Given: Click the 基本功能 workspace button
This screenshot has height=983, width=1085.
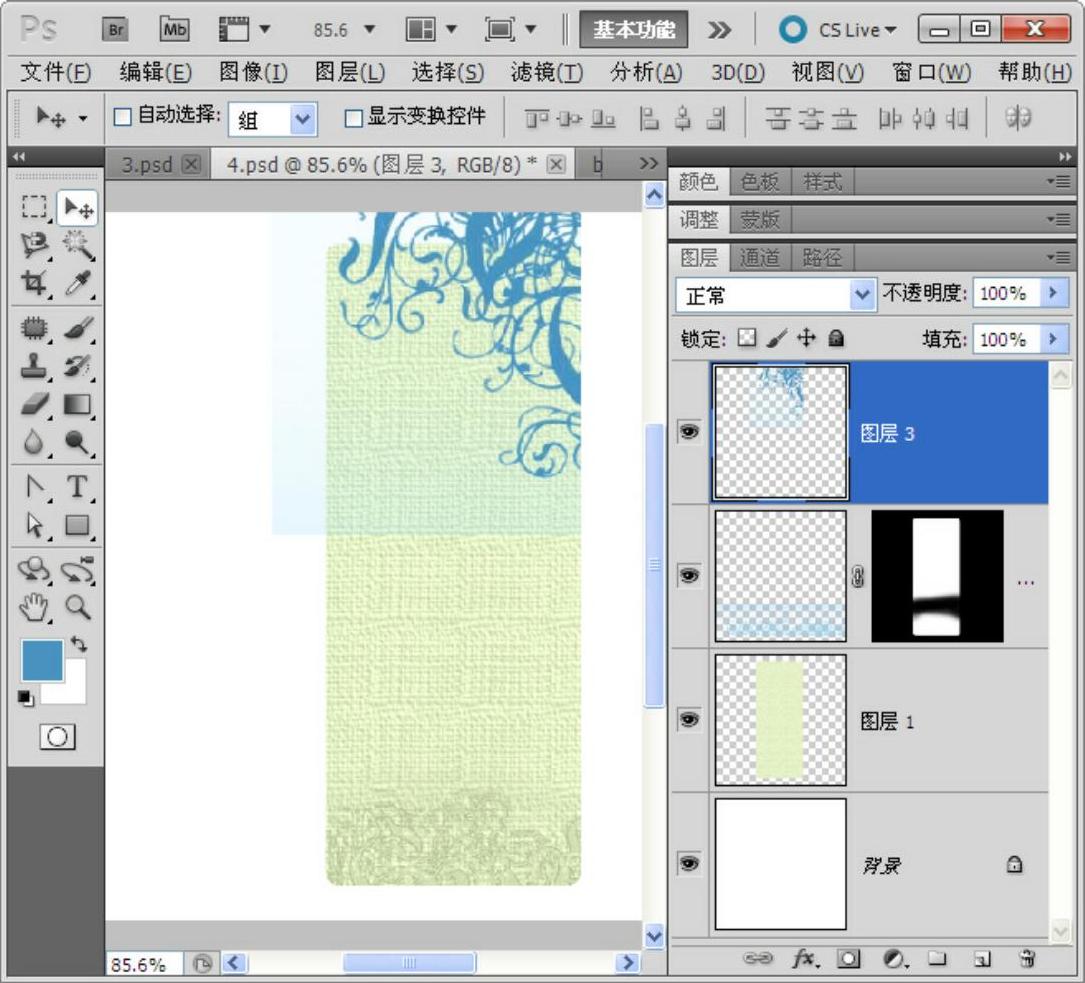Looking at the screenshot, I should (x=634, y=30).
